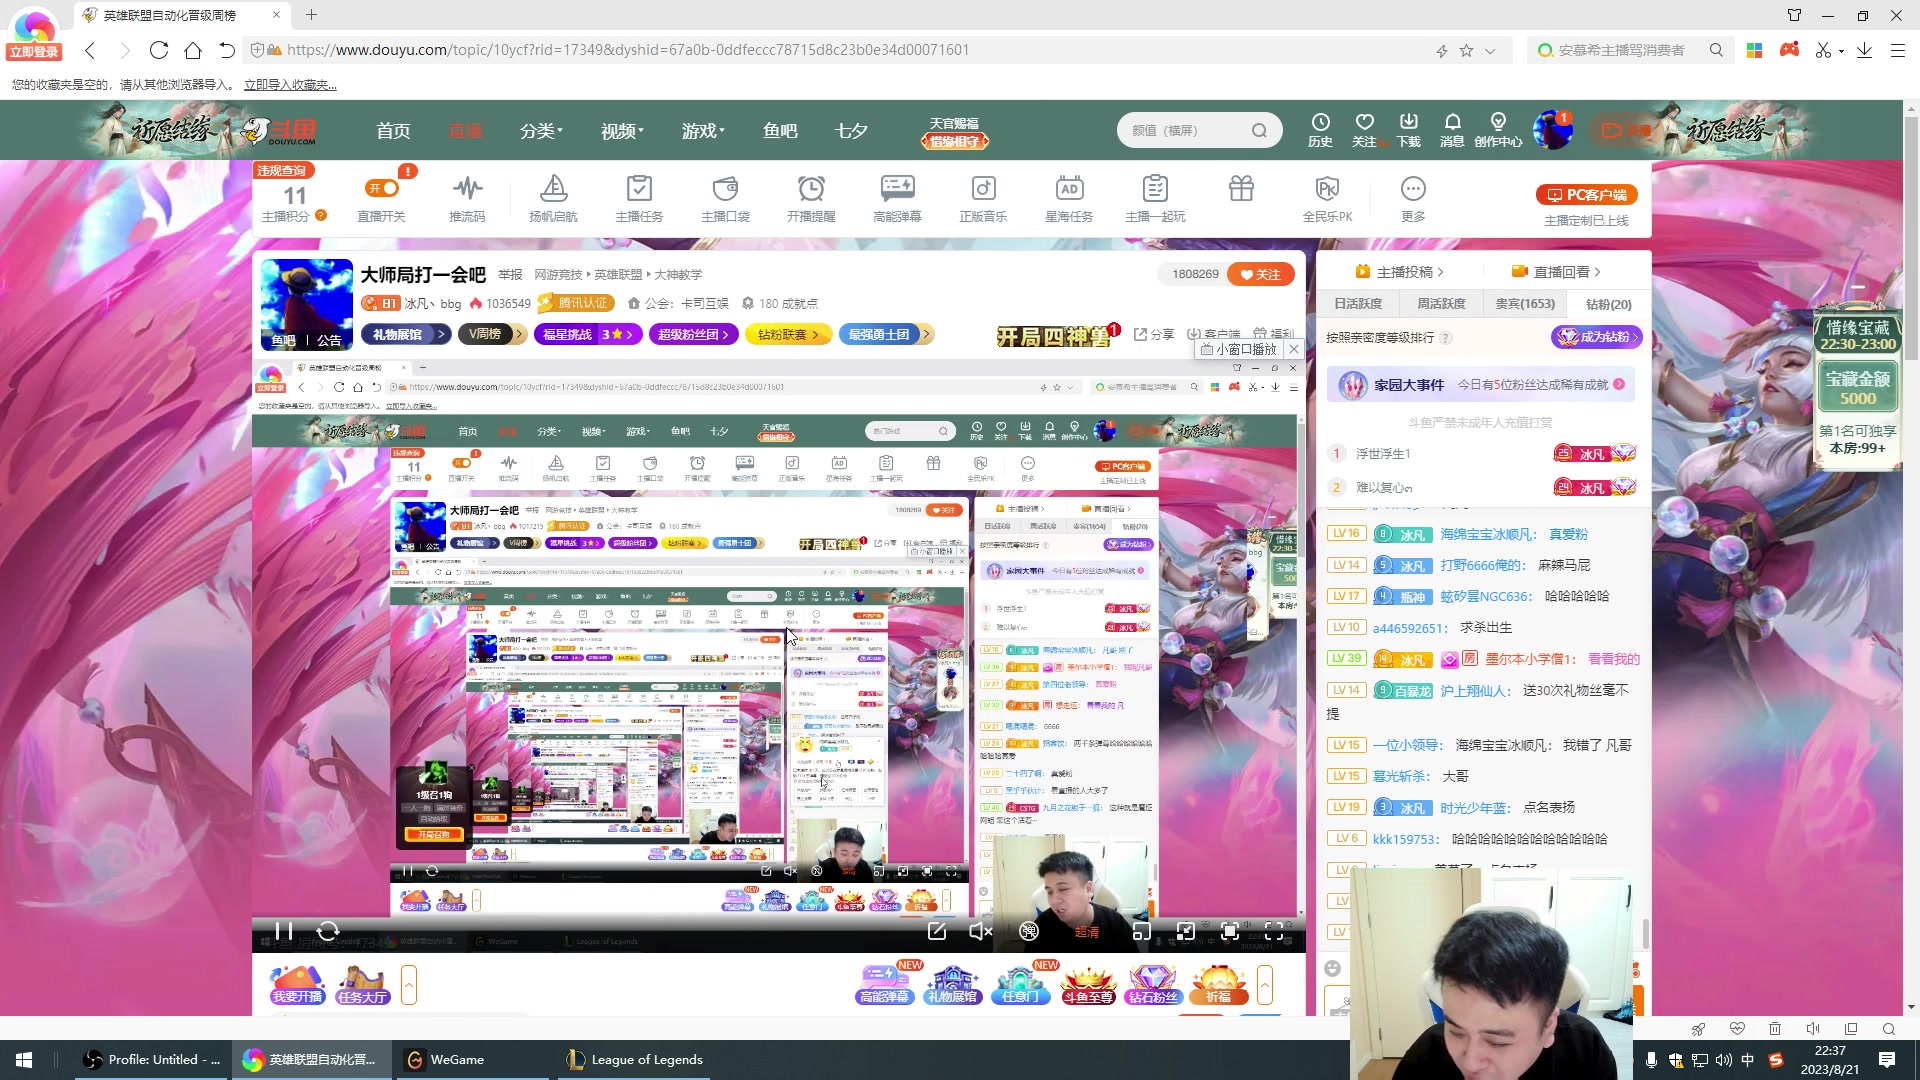Open 下载 download icon in header

tap(1408, 130)
